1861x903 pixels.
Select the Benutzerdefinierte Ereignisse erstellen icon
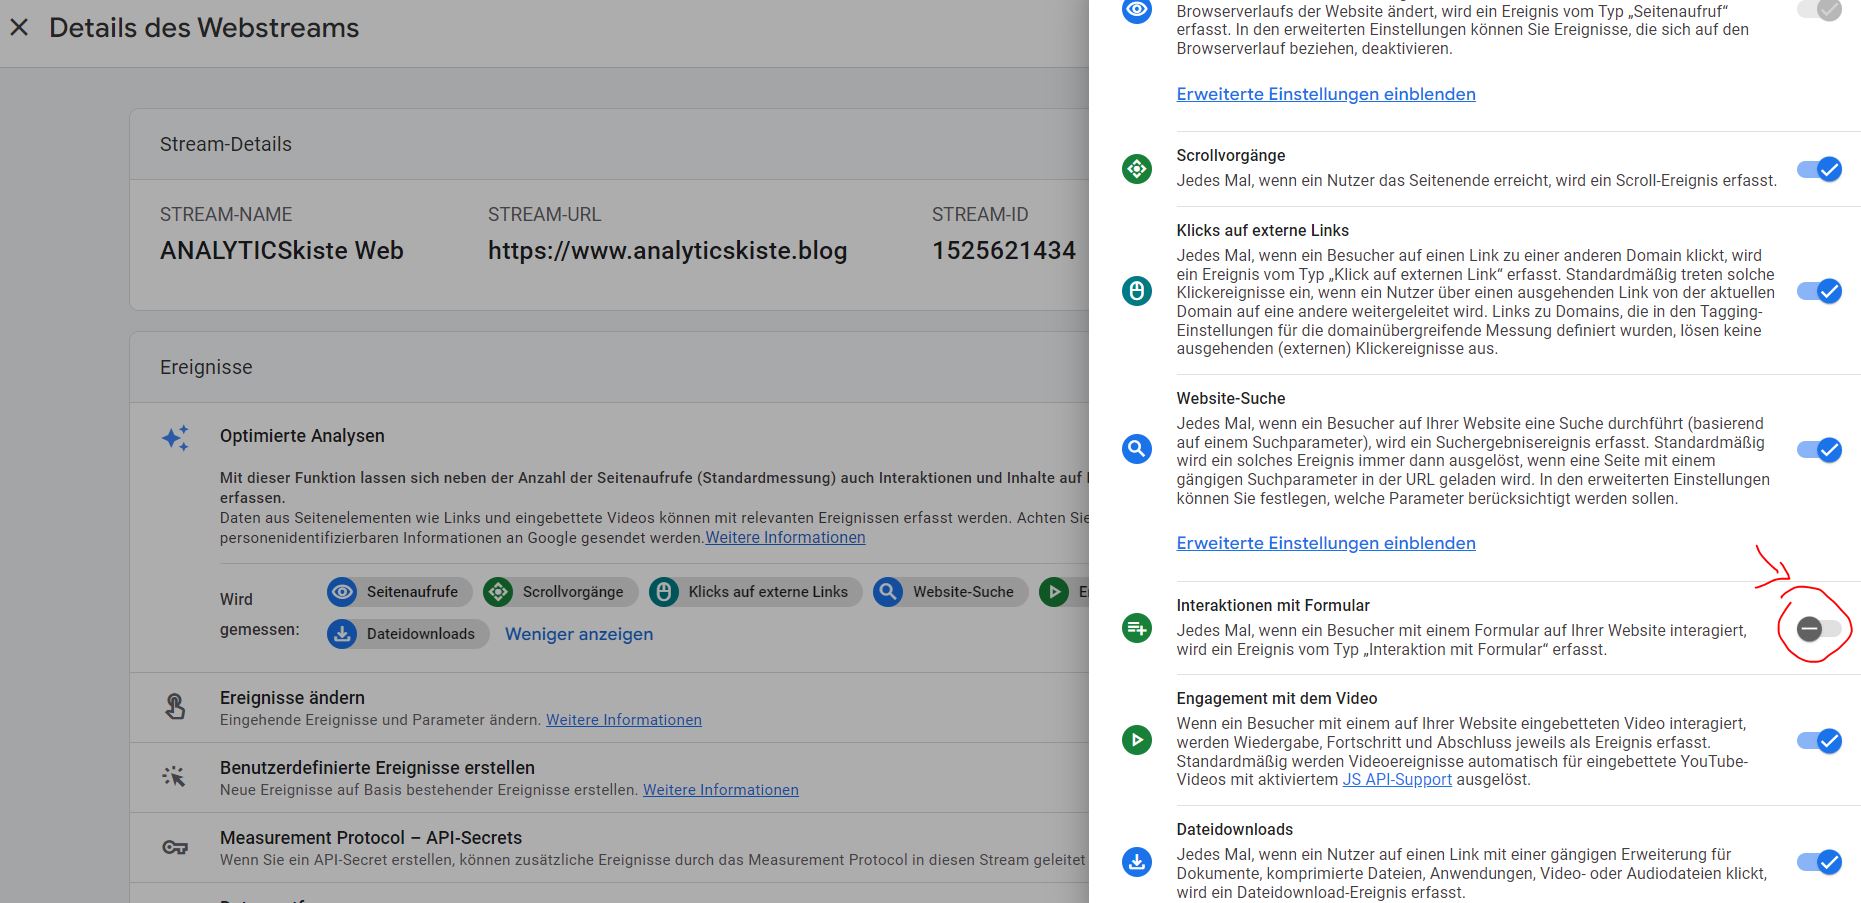175,775
